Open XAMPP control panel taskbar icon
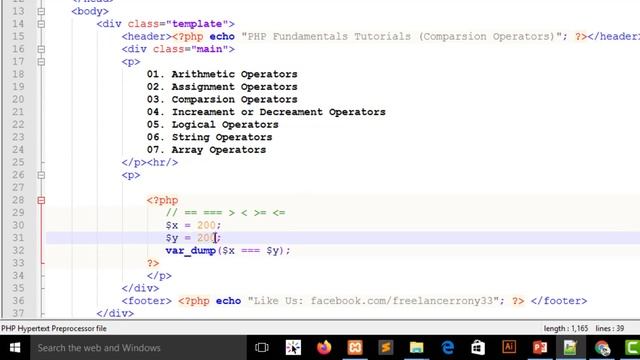The image size is (640, 360). pos(355,348)
